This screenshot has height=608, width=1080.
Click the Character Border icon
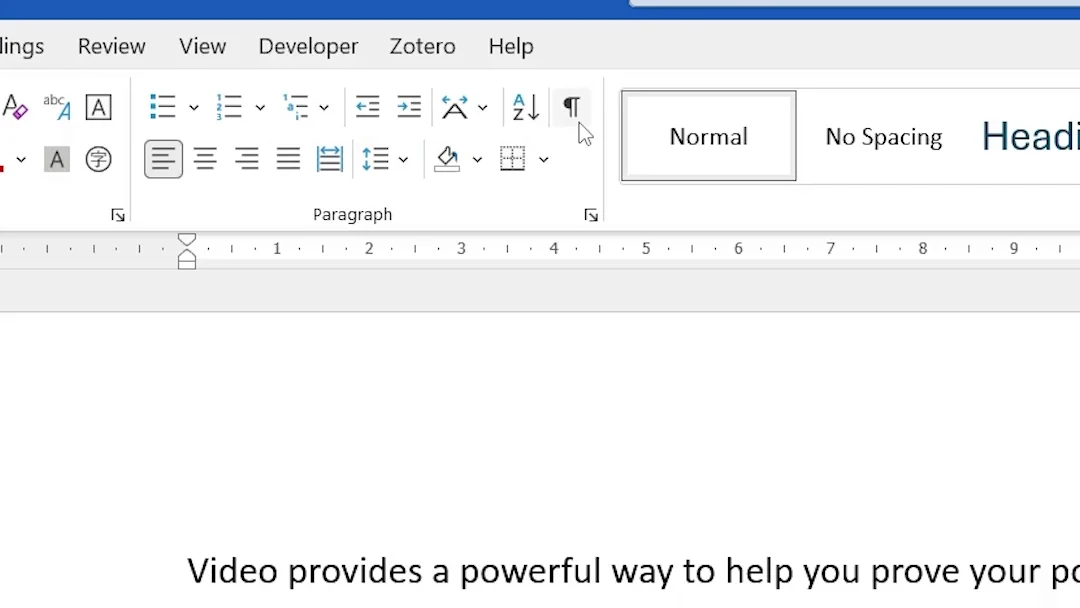pos(98,107)
